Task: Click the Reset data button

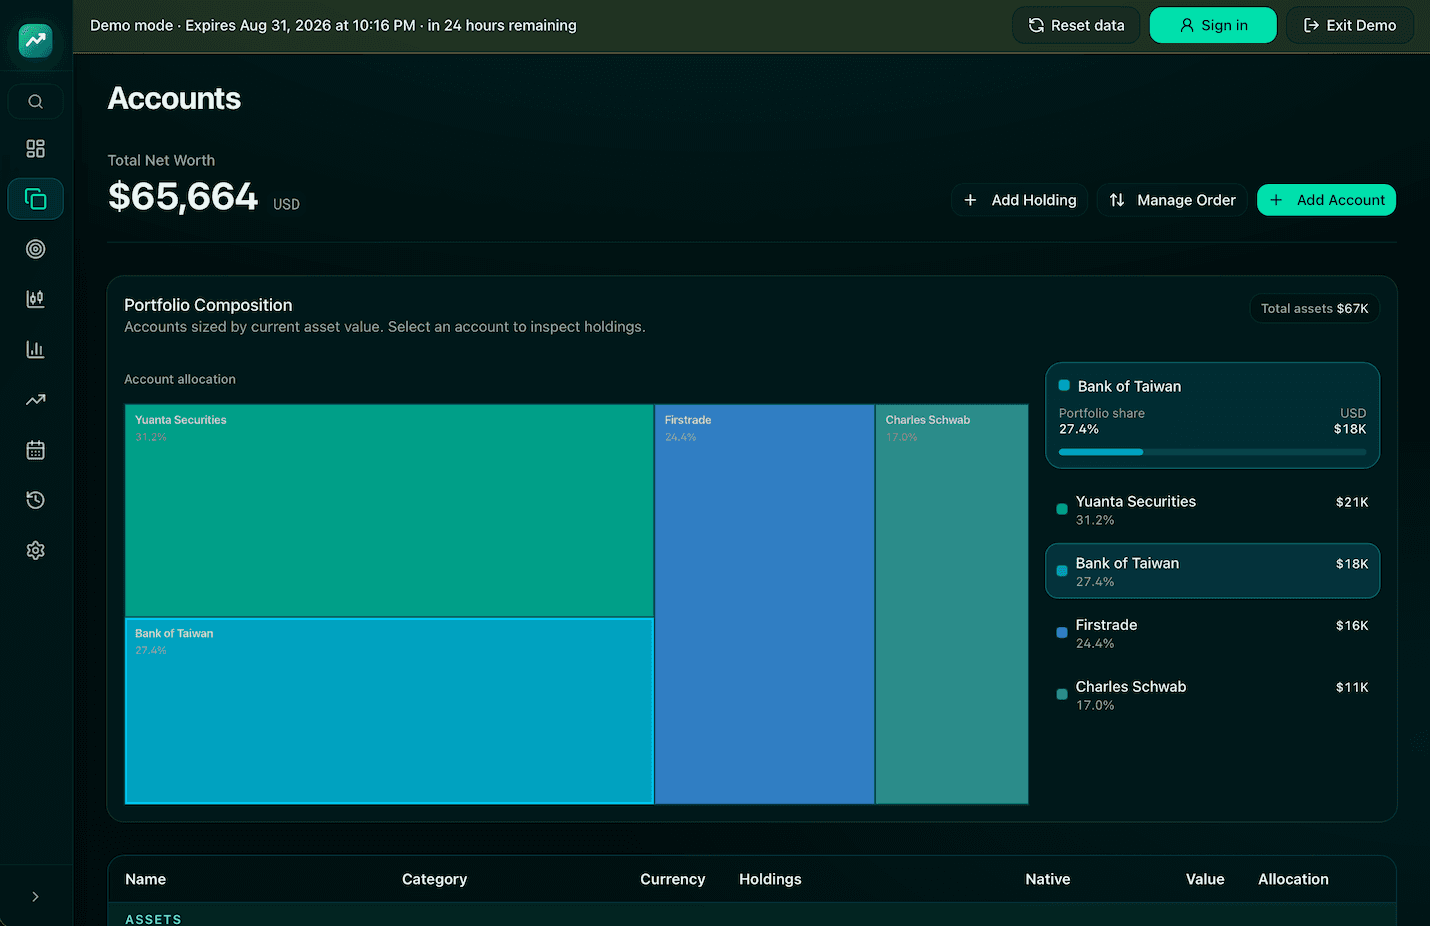Action: tap(1076, 25)
